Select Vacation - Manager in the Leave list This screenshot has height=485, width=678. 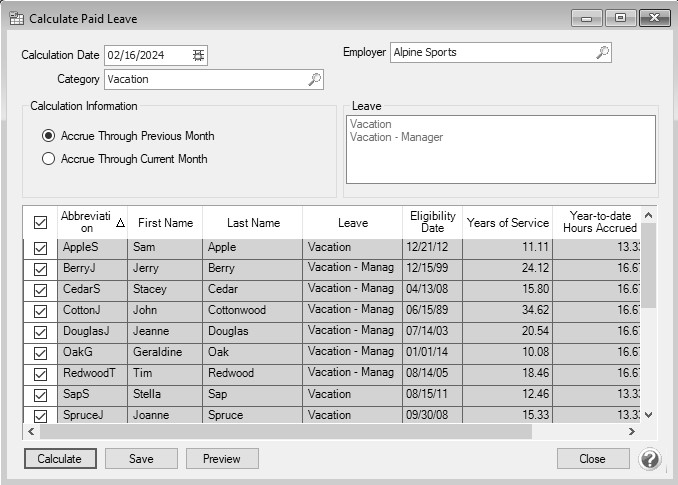pos(396,138)
